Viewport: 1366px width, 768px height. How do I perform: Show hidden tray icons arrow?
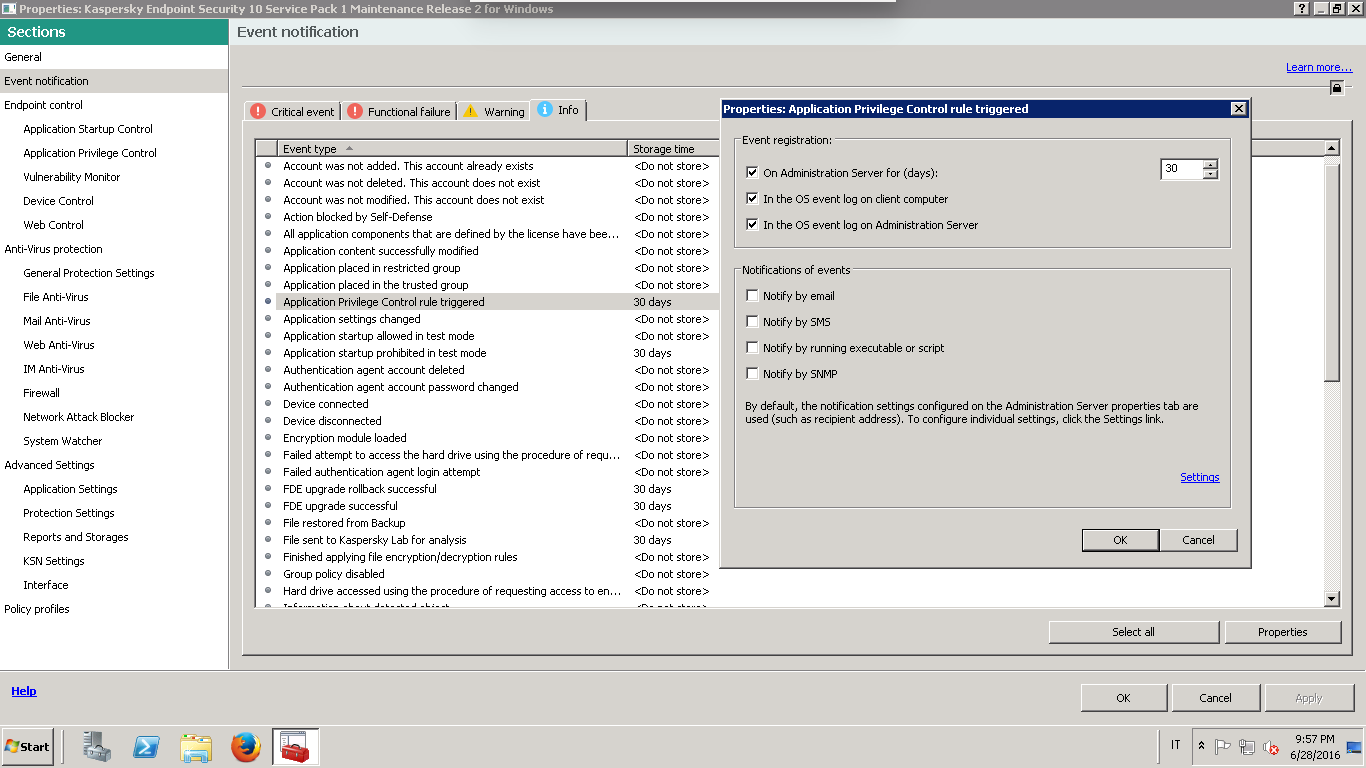click(1201, 746)
